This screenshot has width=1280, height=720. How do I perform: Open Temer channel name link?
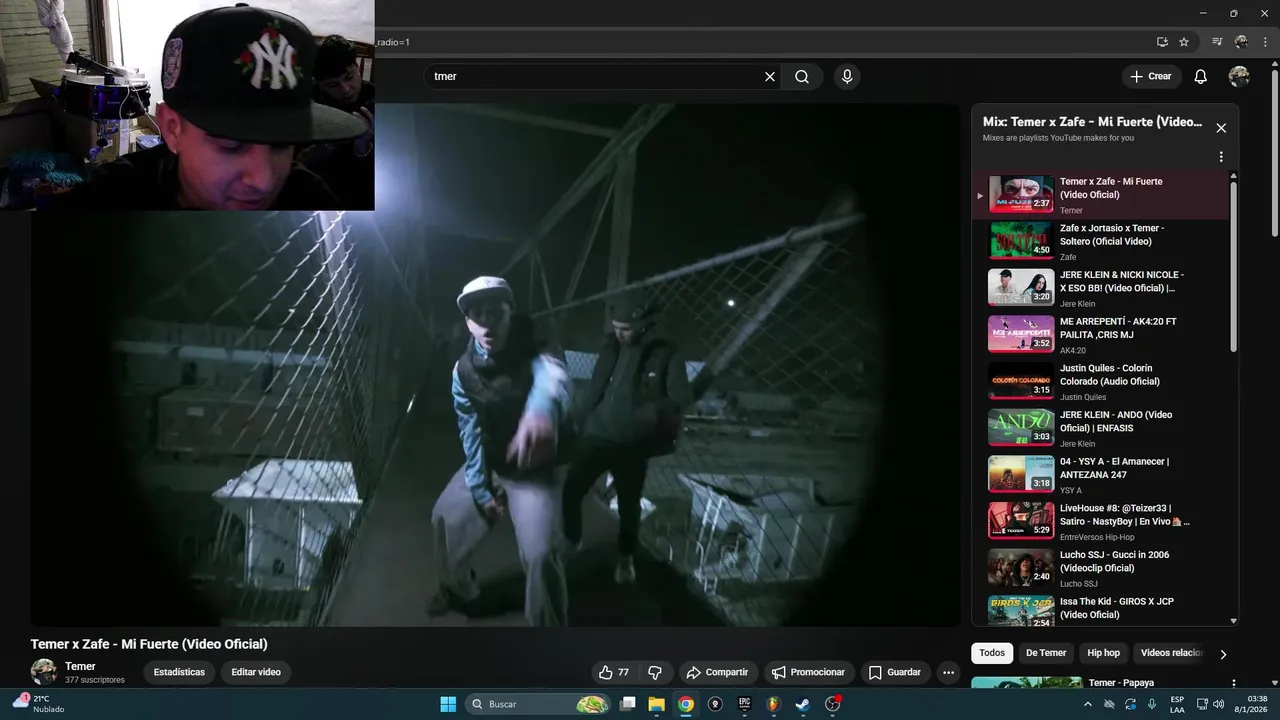point(80,666)
